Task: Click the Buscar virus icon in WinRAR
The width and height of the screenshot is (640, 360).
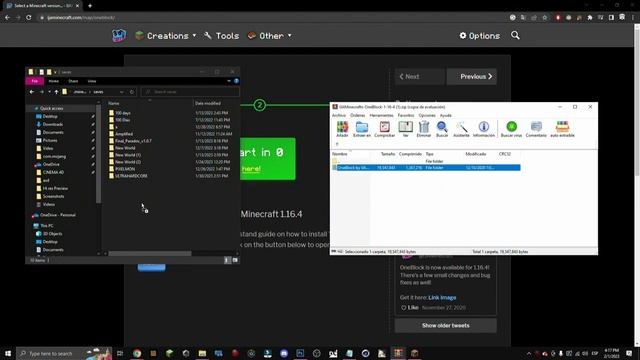Action: point(511,129)
